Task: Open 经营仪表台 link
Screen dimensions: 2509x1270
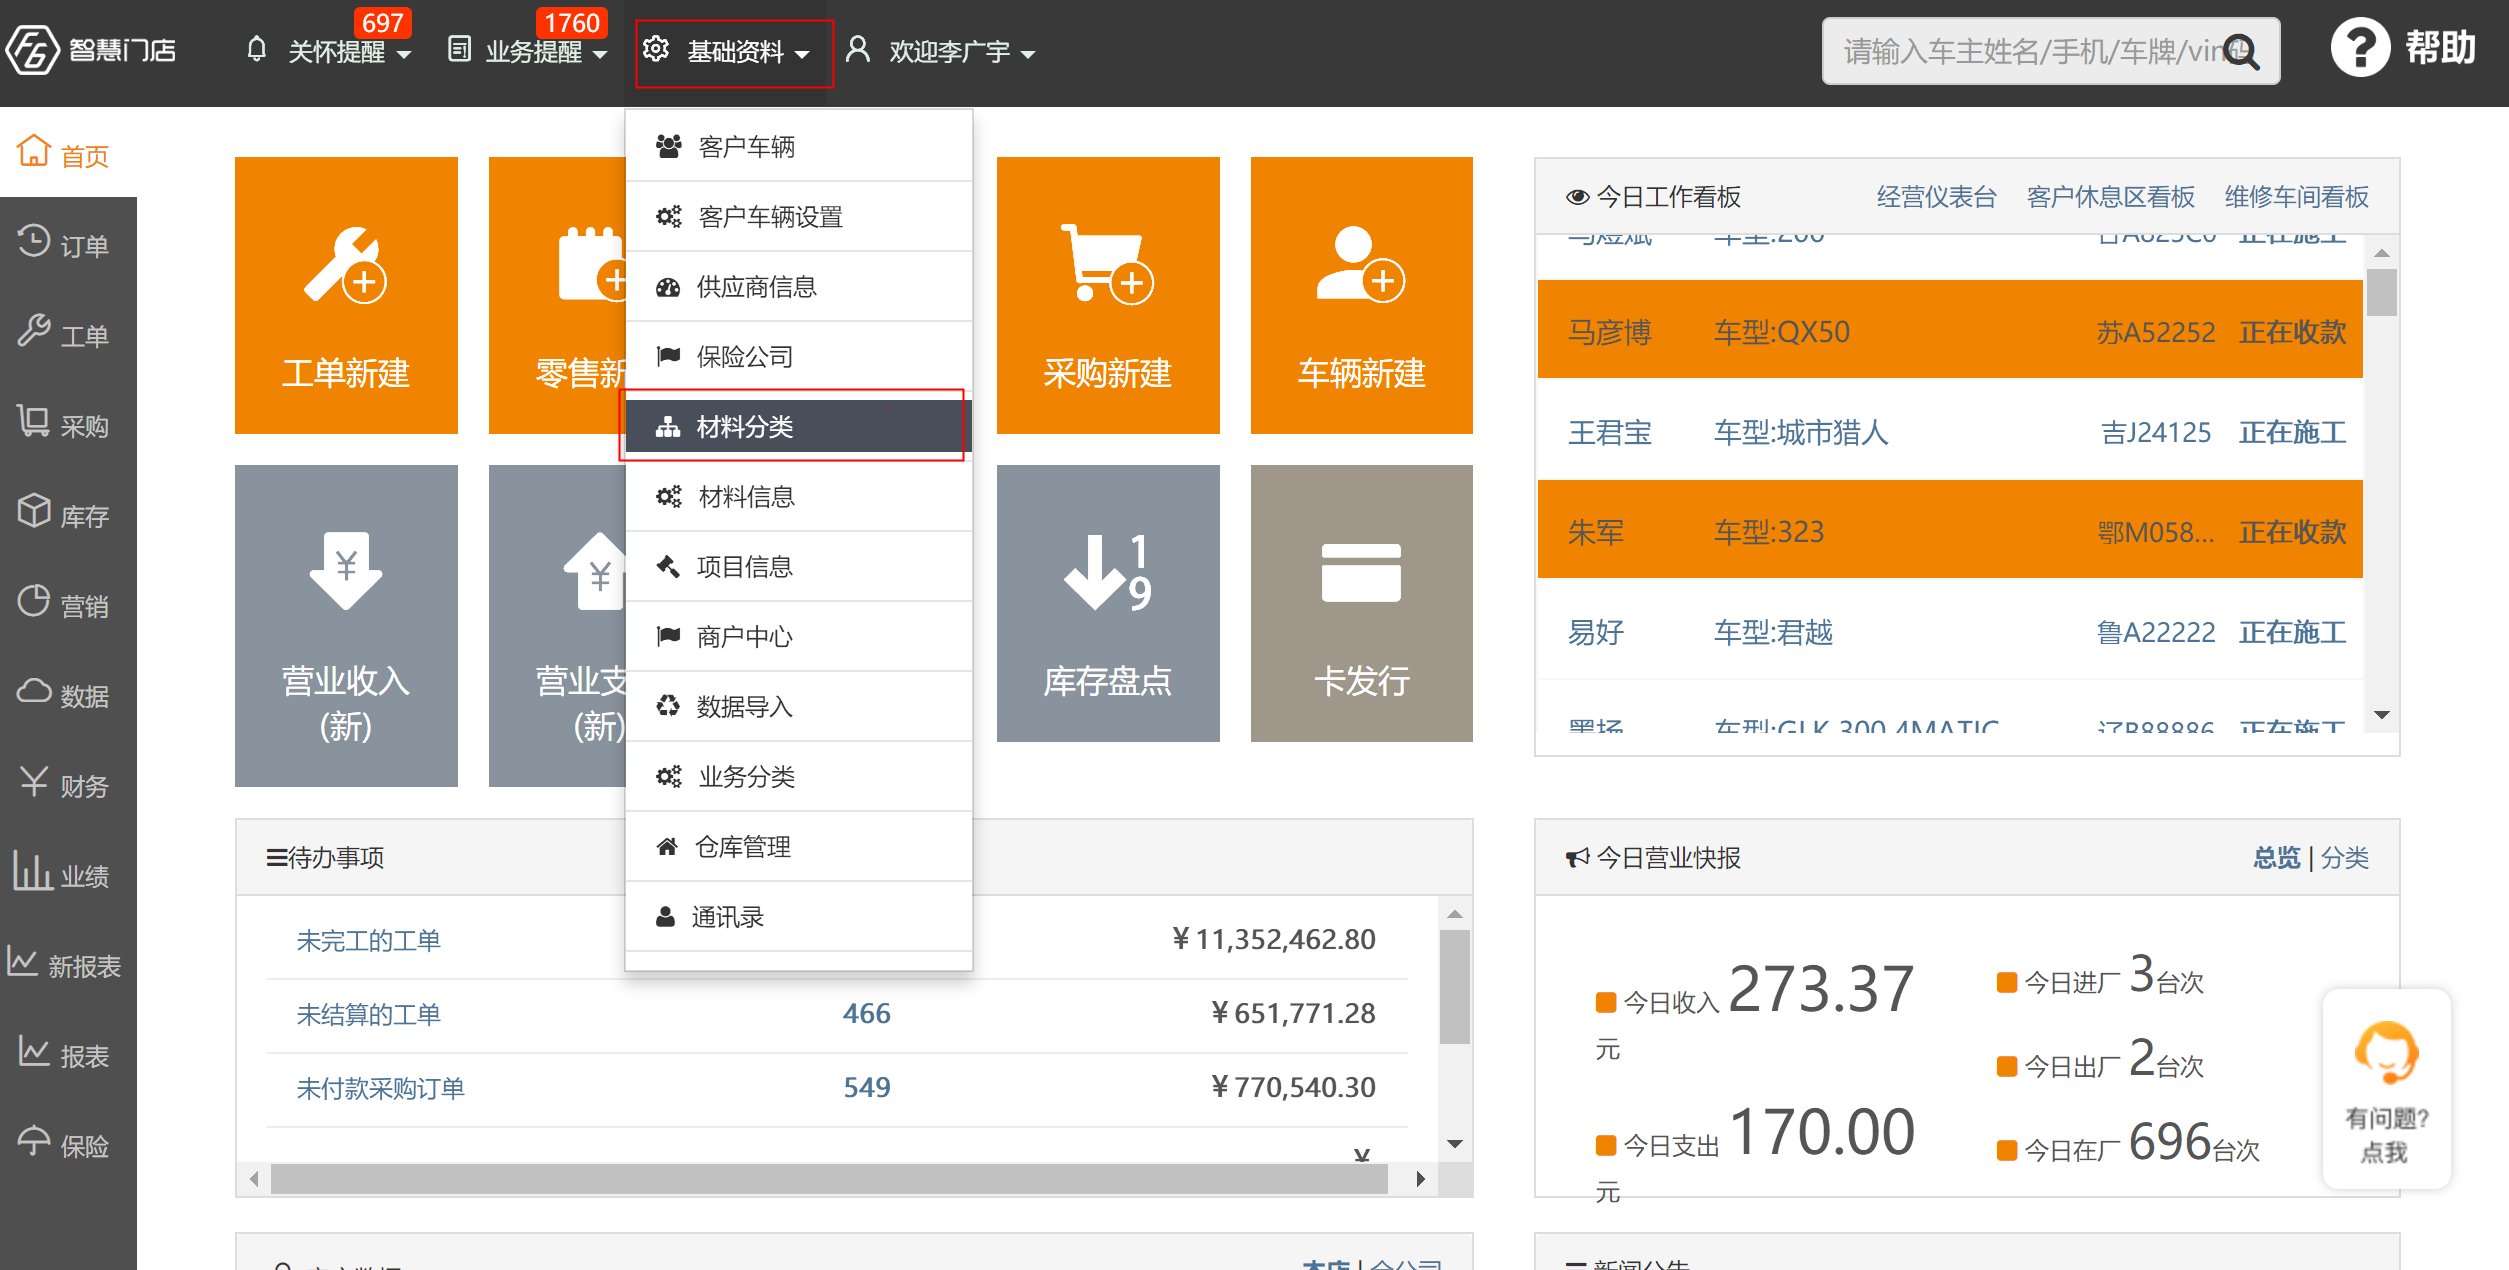Action: [x=1936, y=197]
